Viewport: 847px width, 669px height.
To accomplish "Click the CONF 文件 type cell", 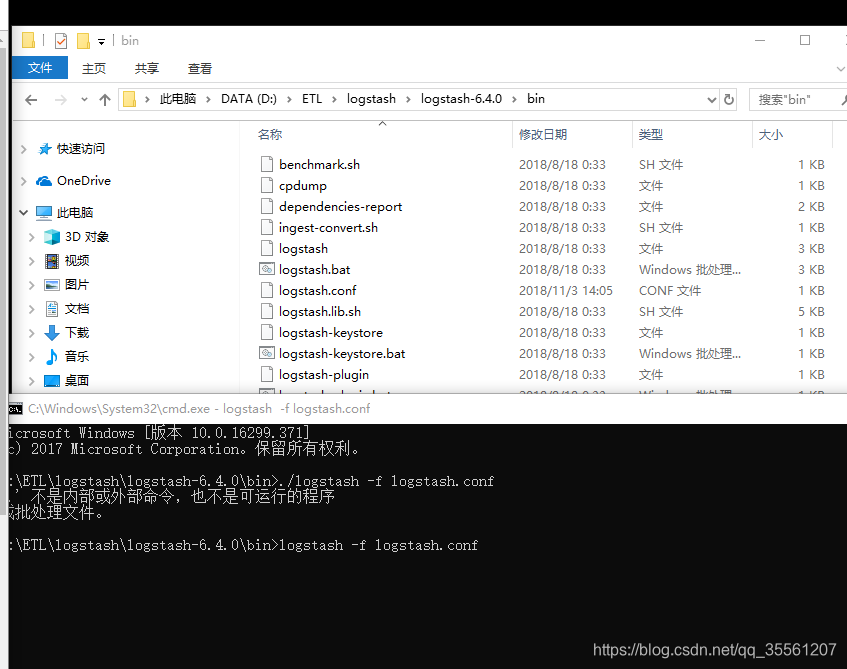I will click(x=670, y=291).
